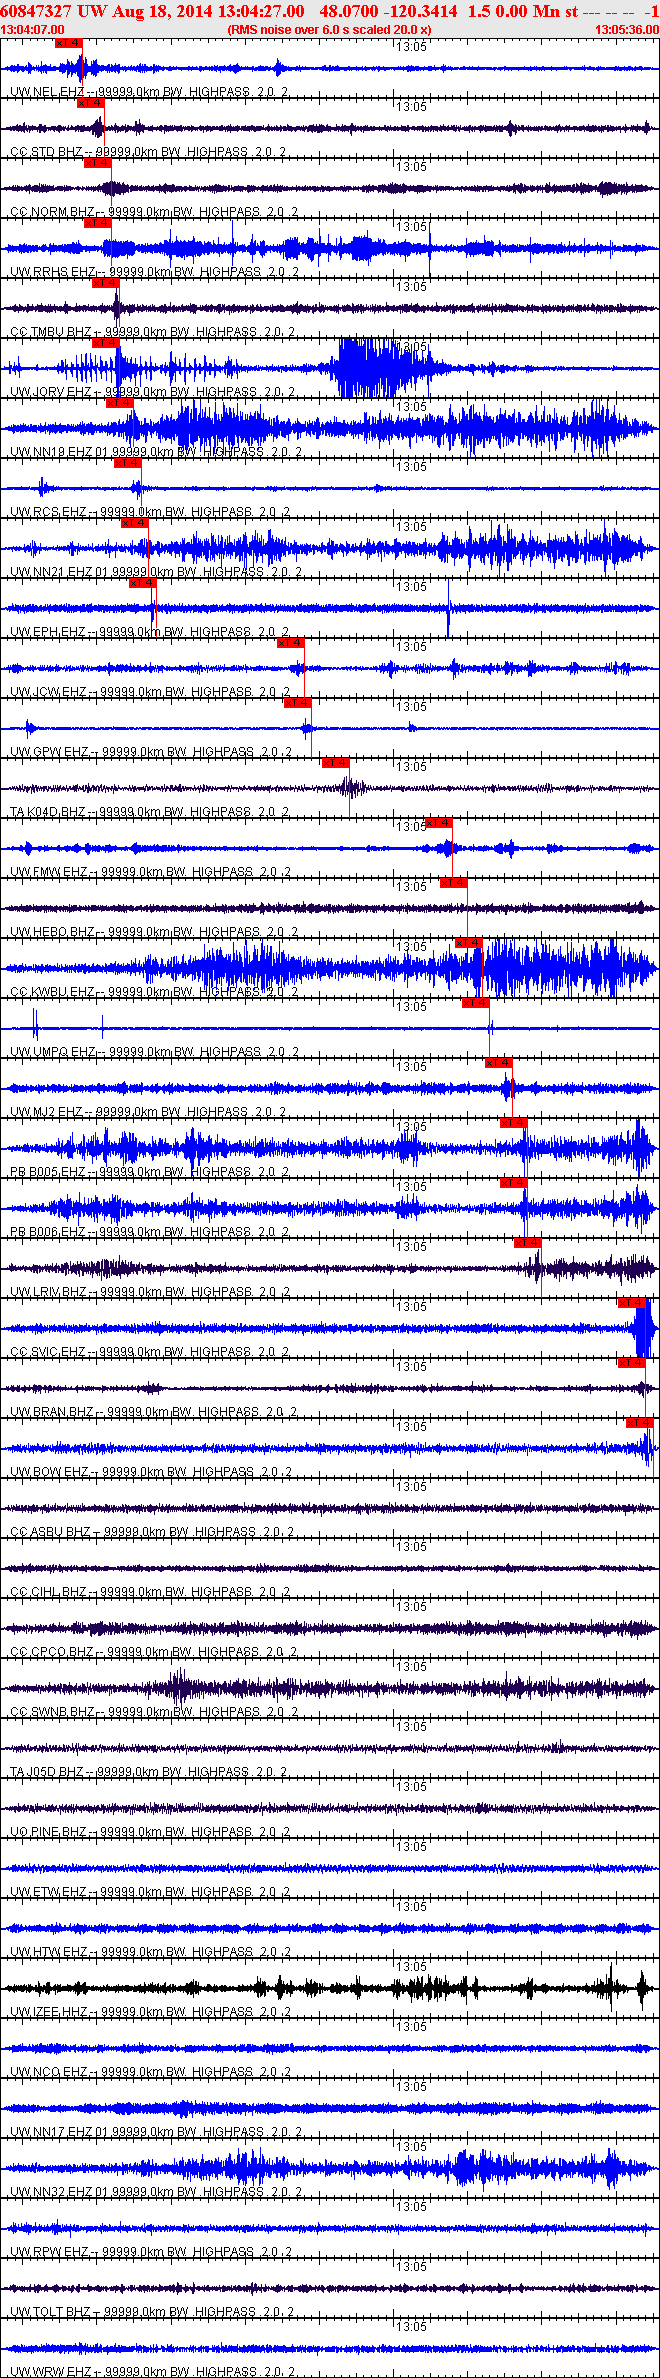
Task: Select pick marker on UW.EPH.EHZ trace
Action: (143, 583)
